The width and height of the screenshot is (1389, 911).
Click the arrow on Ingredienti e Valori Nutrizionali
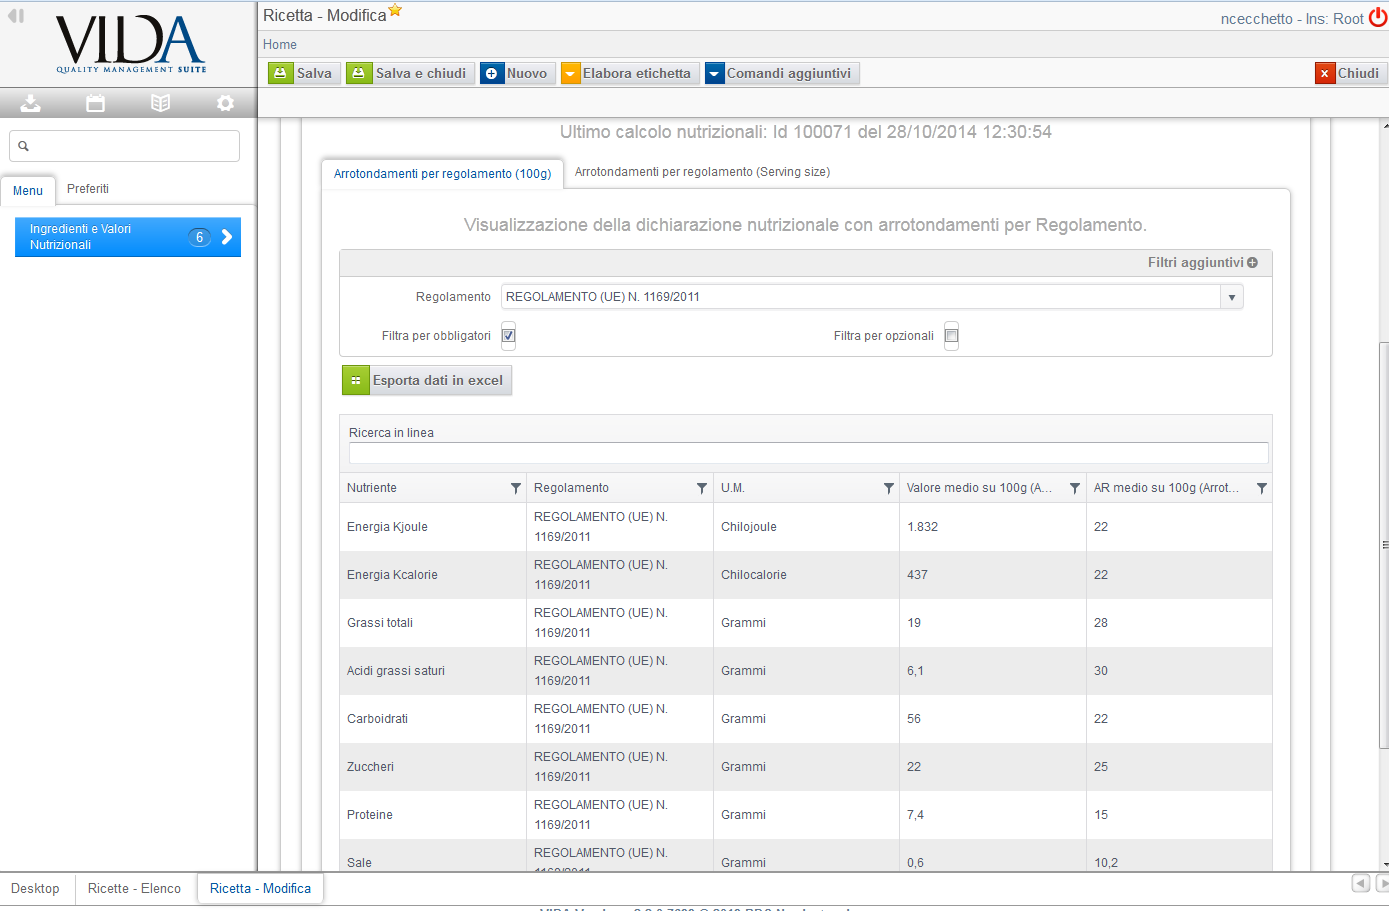point(227,237)
